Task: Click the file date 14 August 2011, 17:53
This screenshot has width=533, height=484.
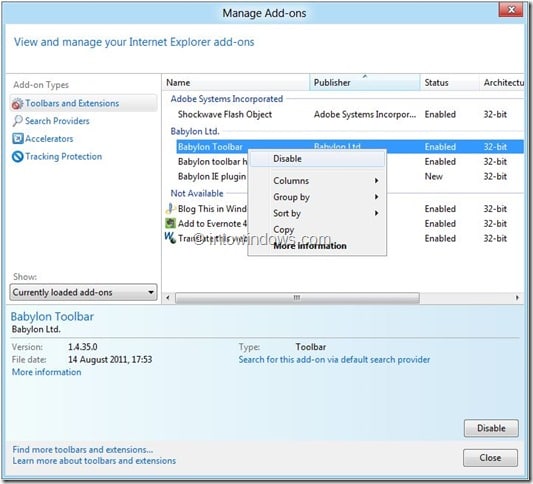Action: pyautogui.click(x=110, y=359)
